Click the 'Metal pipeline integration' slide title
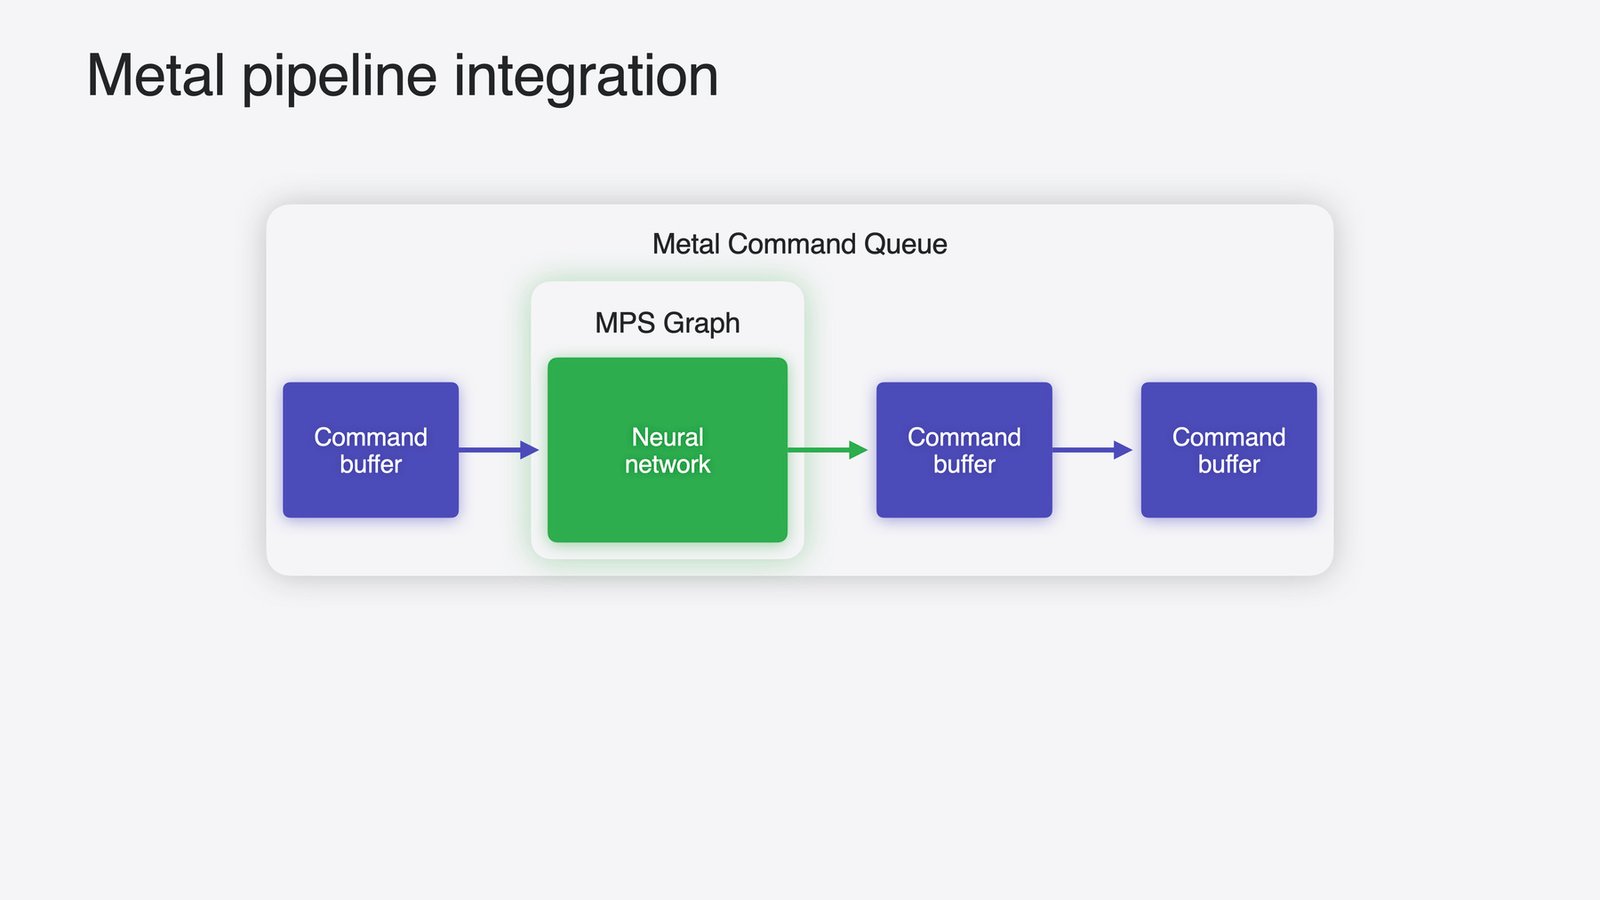 click(403, 77)
